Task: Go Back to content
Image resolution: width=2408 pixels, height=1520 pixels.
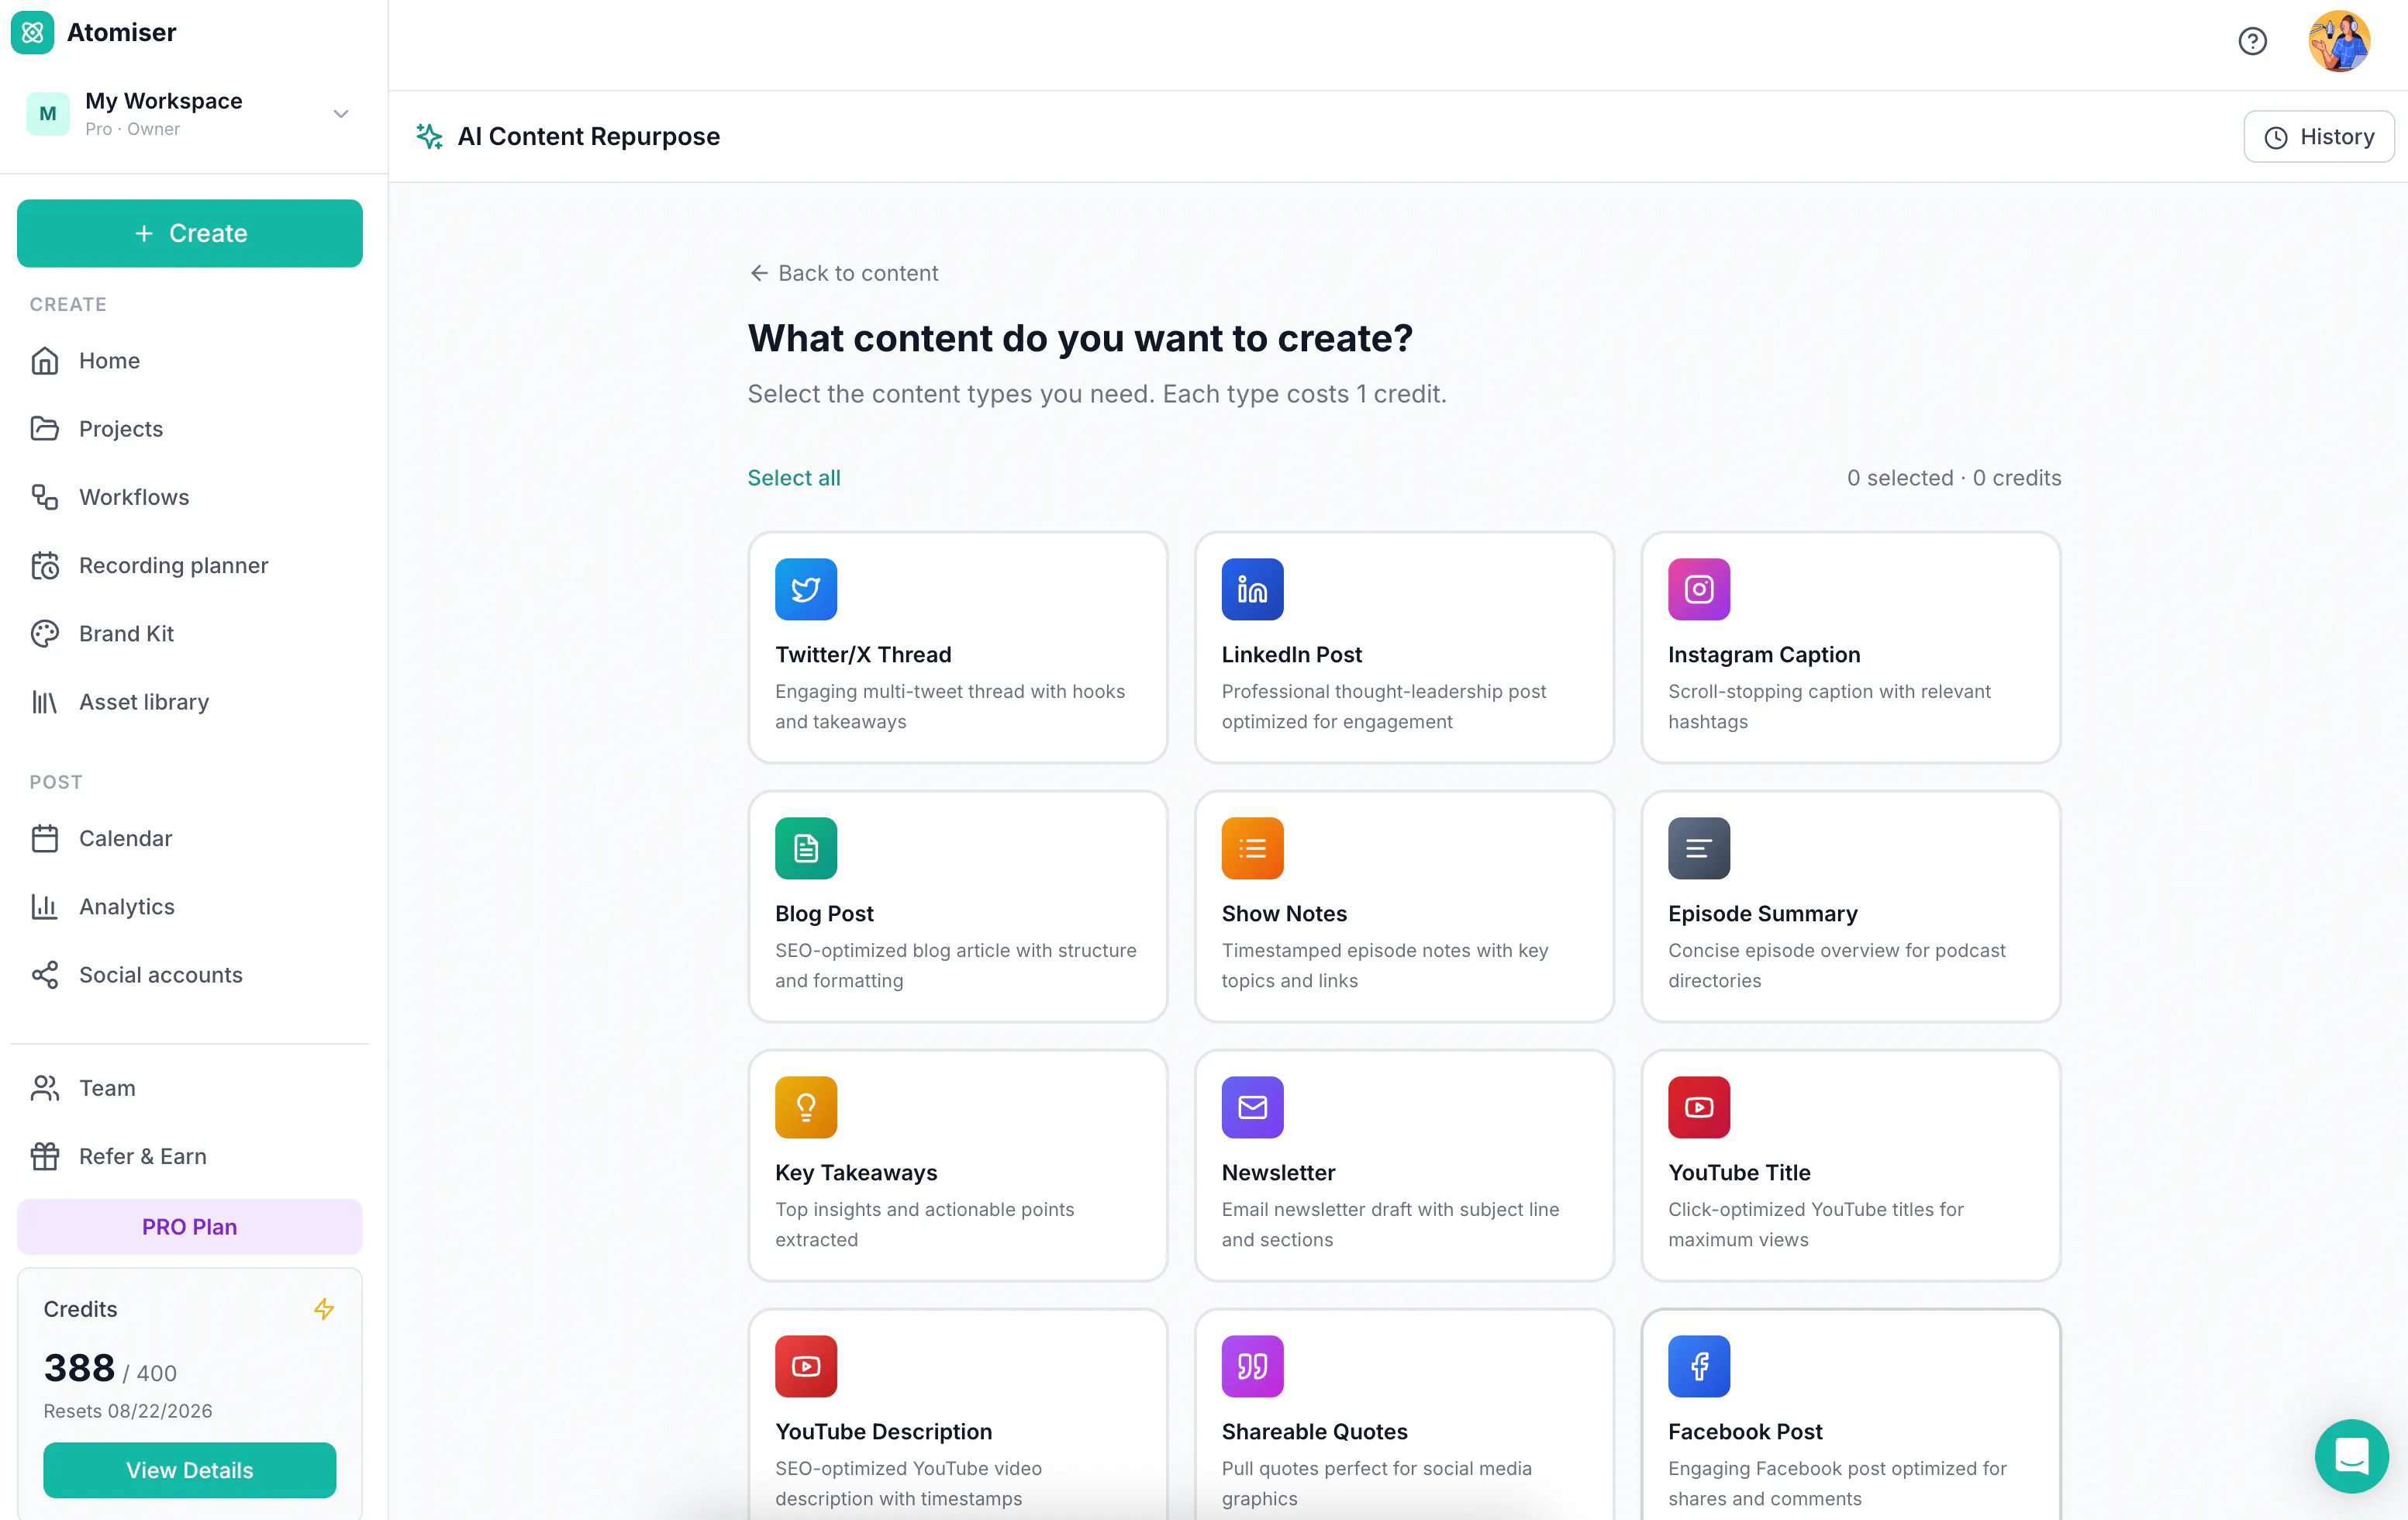Action: coord(844,273)
